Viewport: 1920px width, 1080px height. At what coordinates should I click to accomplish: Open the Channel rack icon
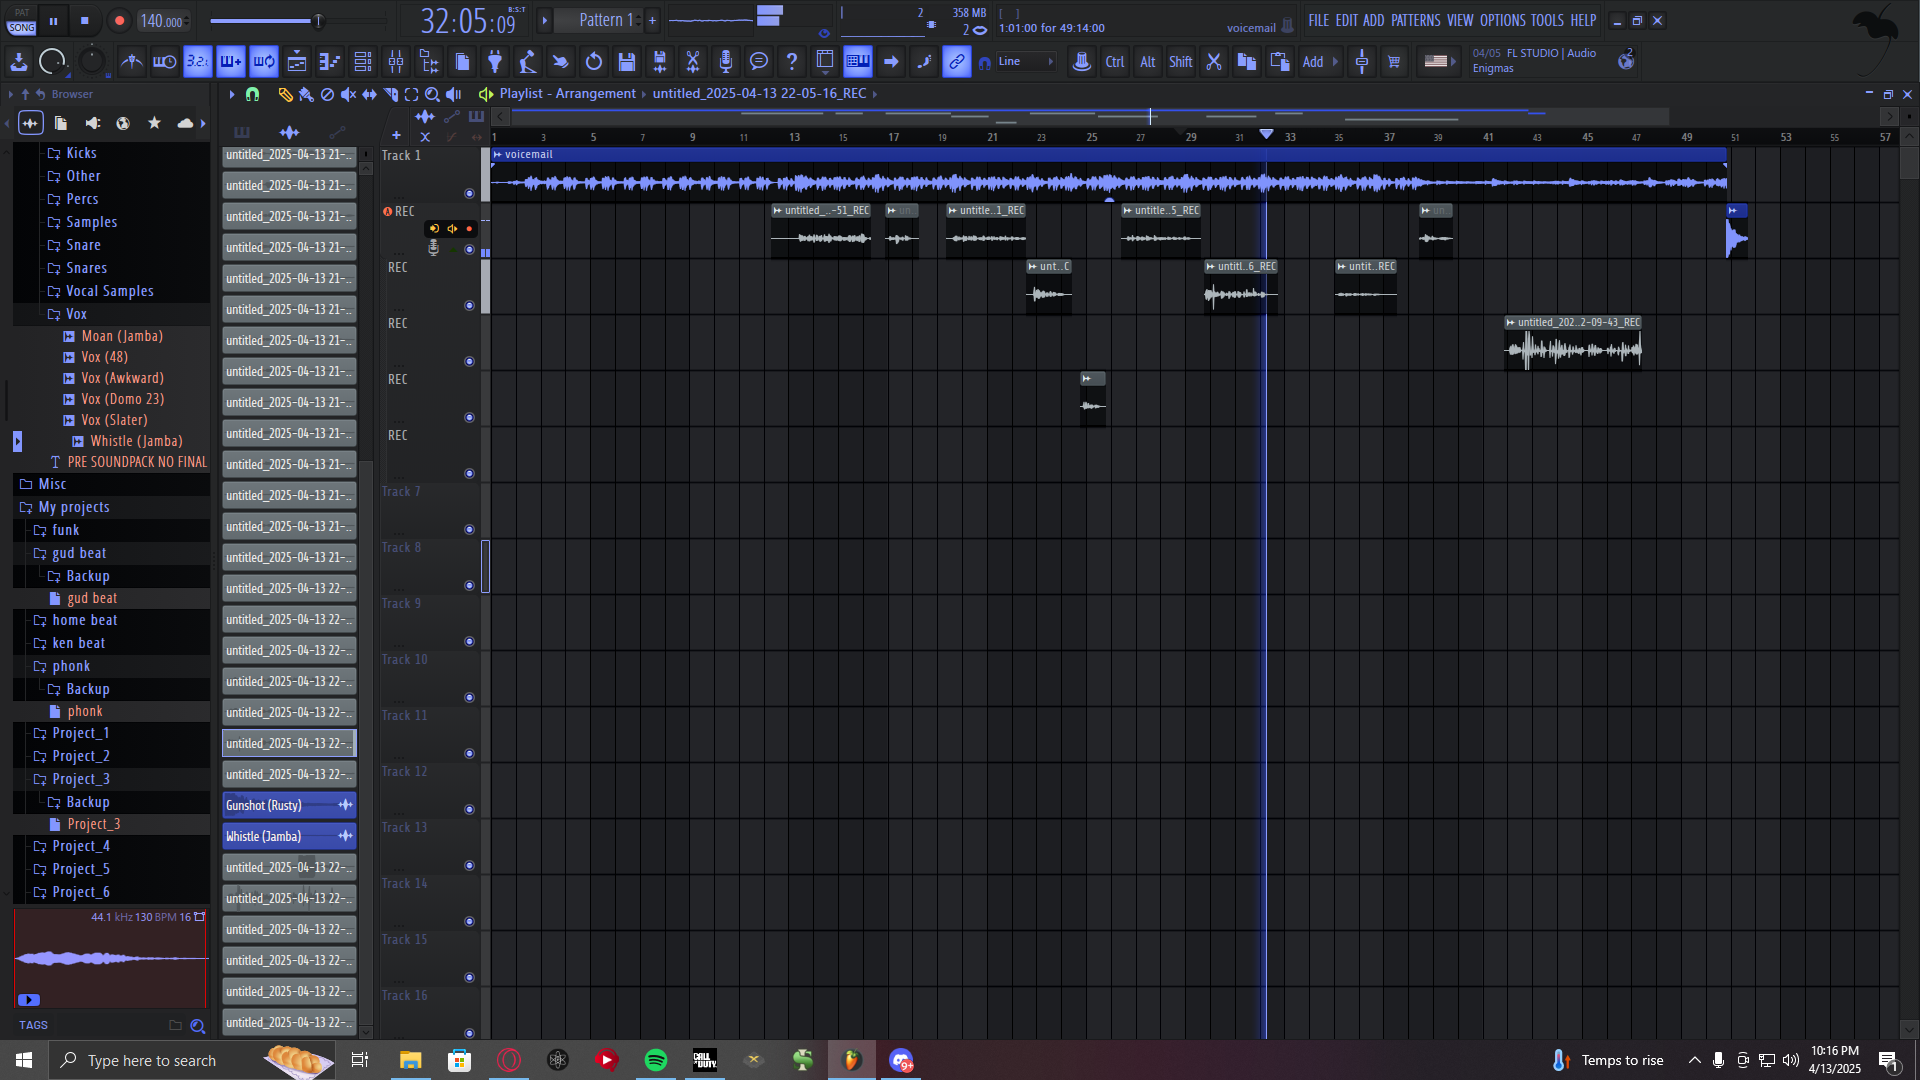click(x=363, y=62)
